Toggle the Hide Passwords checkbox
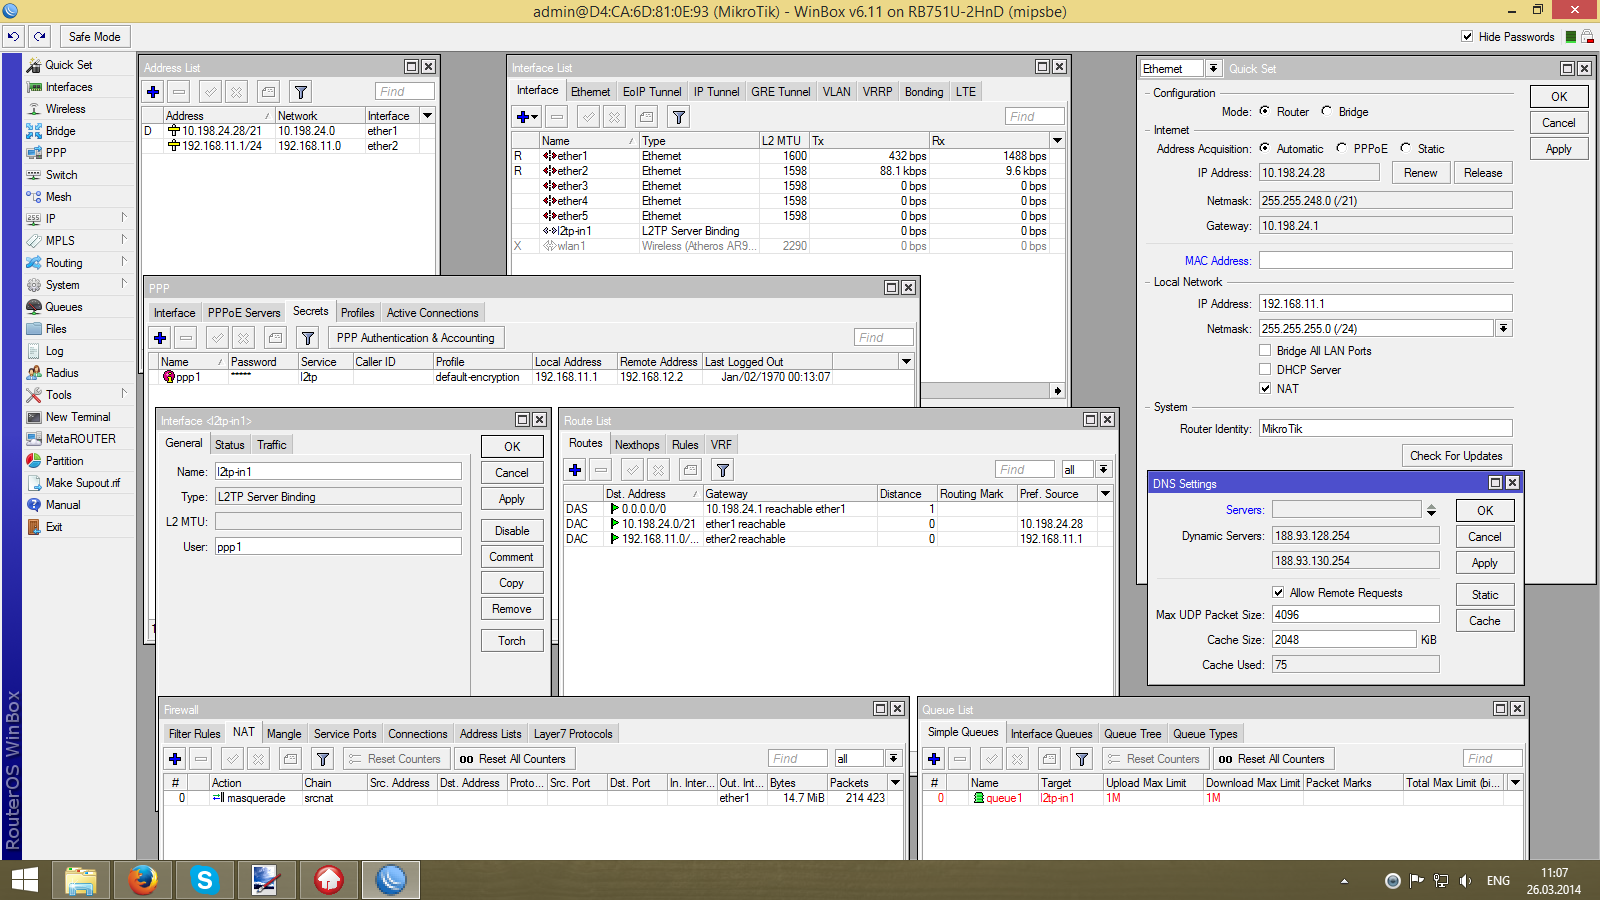 coord(1467,37)
